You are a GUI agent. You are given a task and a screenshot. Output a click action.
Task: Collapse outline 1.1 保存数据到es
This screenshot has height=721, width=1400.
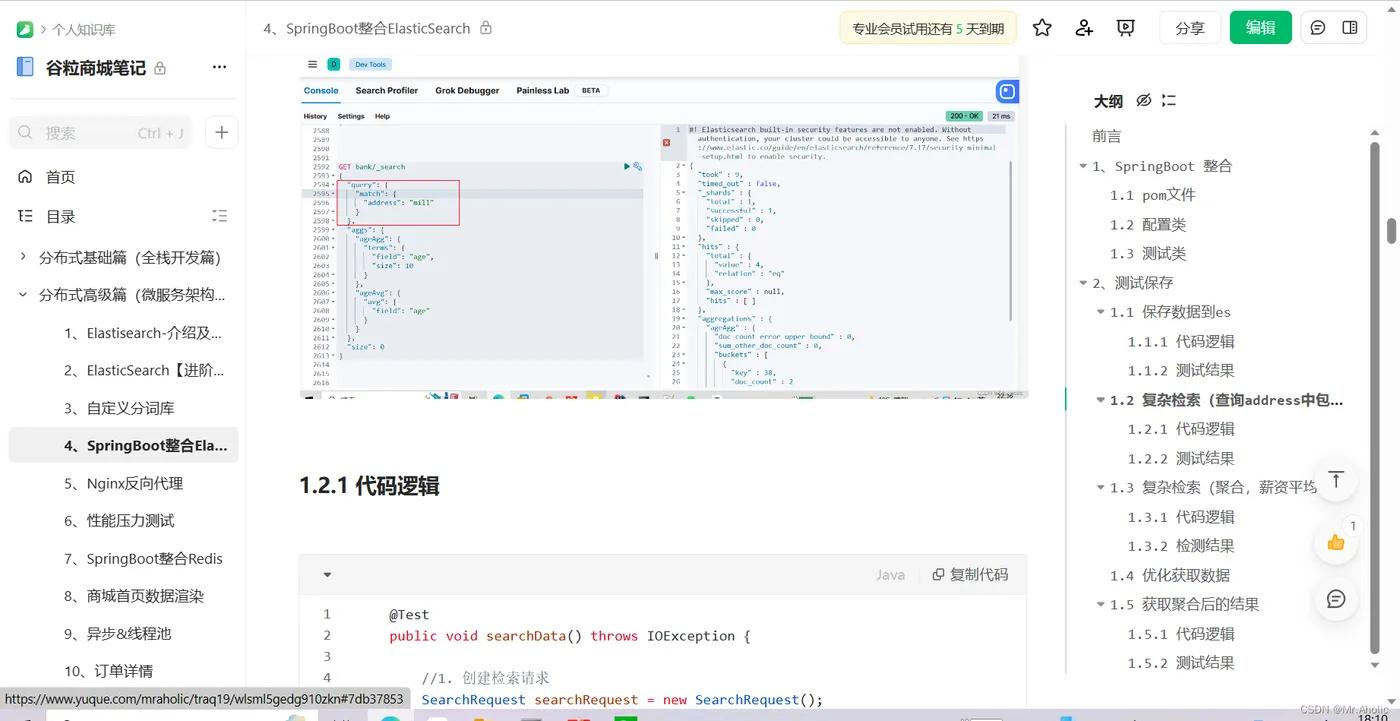tap(1101, 312)
